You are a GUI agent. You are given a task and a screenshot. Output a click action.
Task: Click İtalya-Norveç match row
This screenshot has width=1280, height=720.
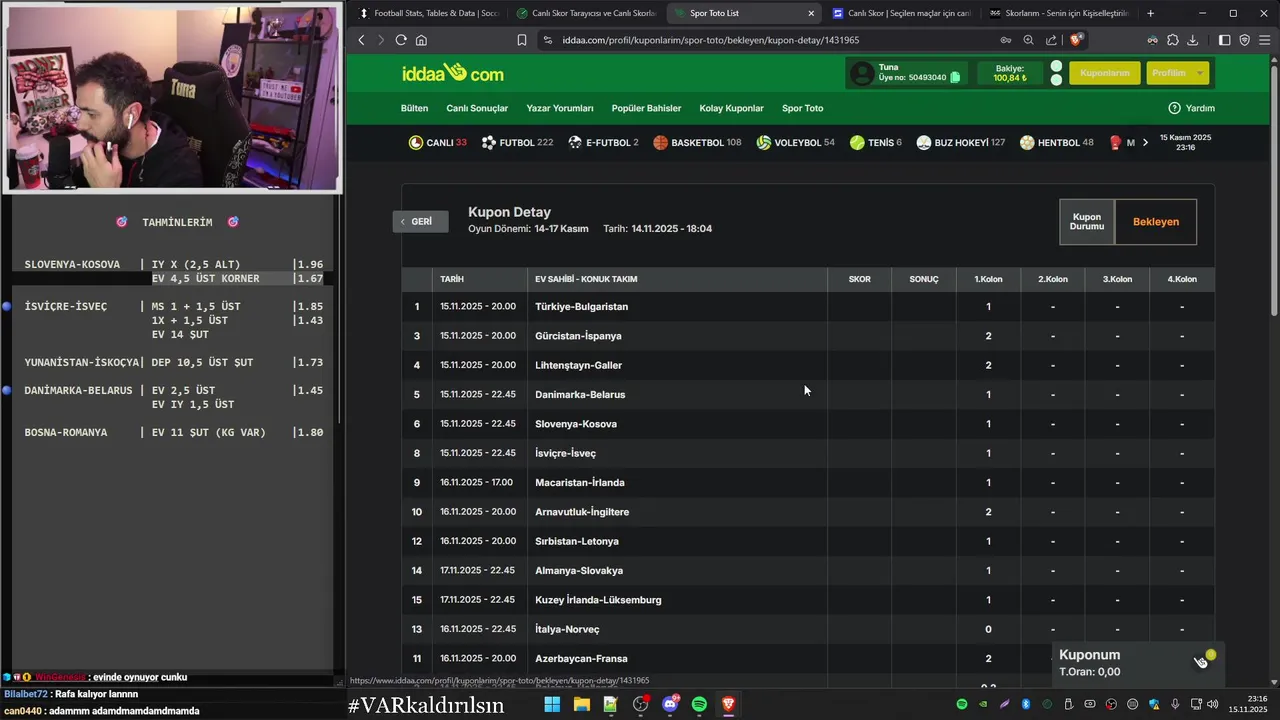click(x=808, y=629)
